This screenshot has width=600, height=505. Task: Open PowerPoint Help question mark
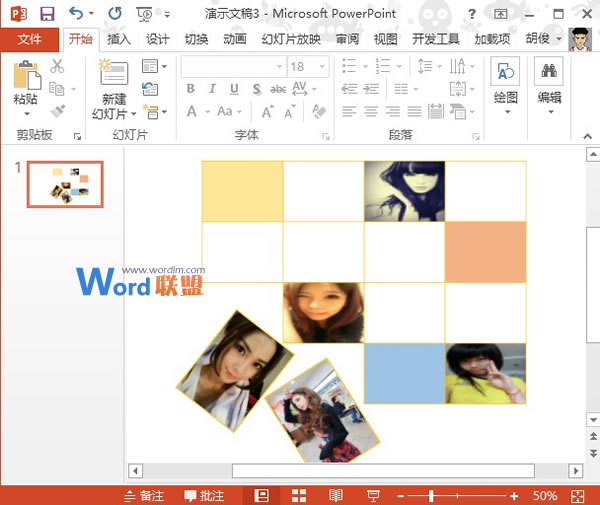click(x=472, y=15)
